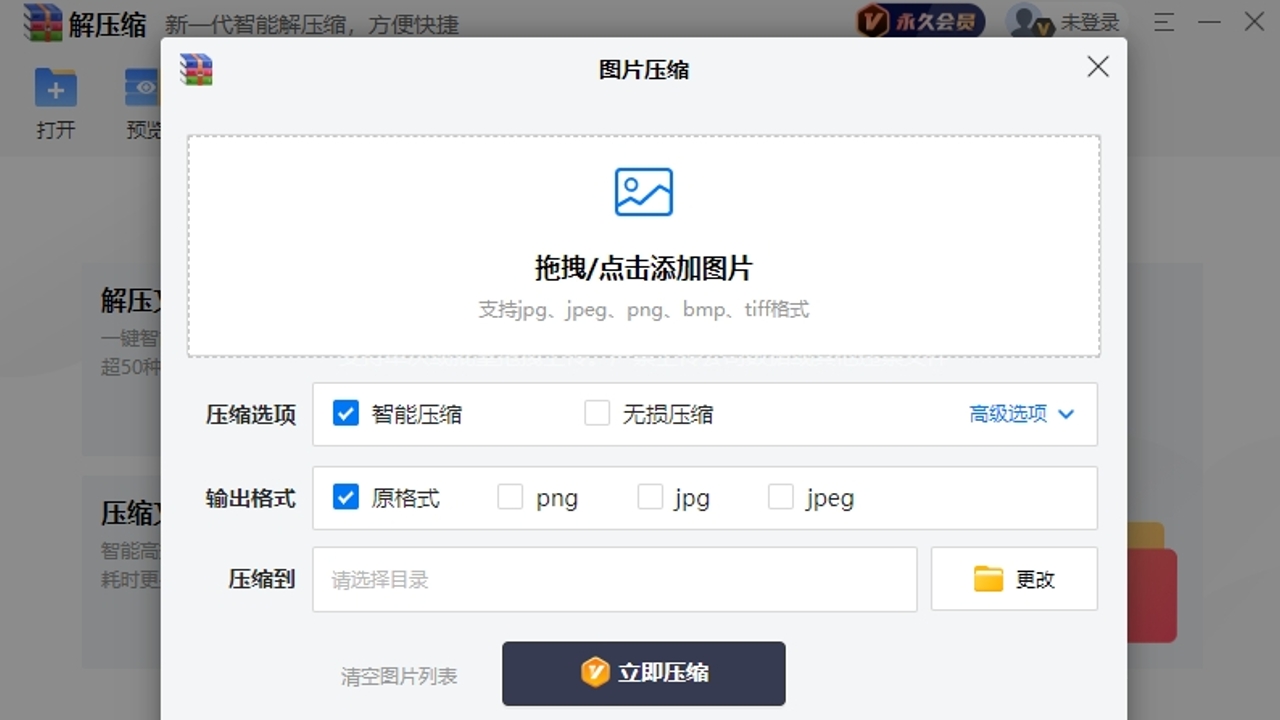Click the 立即压缩 compress button
The height and width of the screenshot is (720, 1280).
click(x=643, y=673)
